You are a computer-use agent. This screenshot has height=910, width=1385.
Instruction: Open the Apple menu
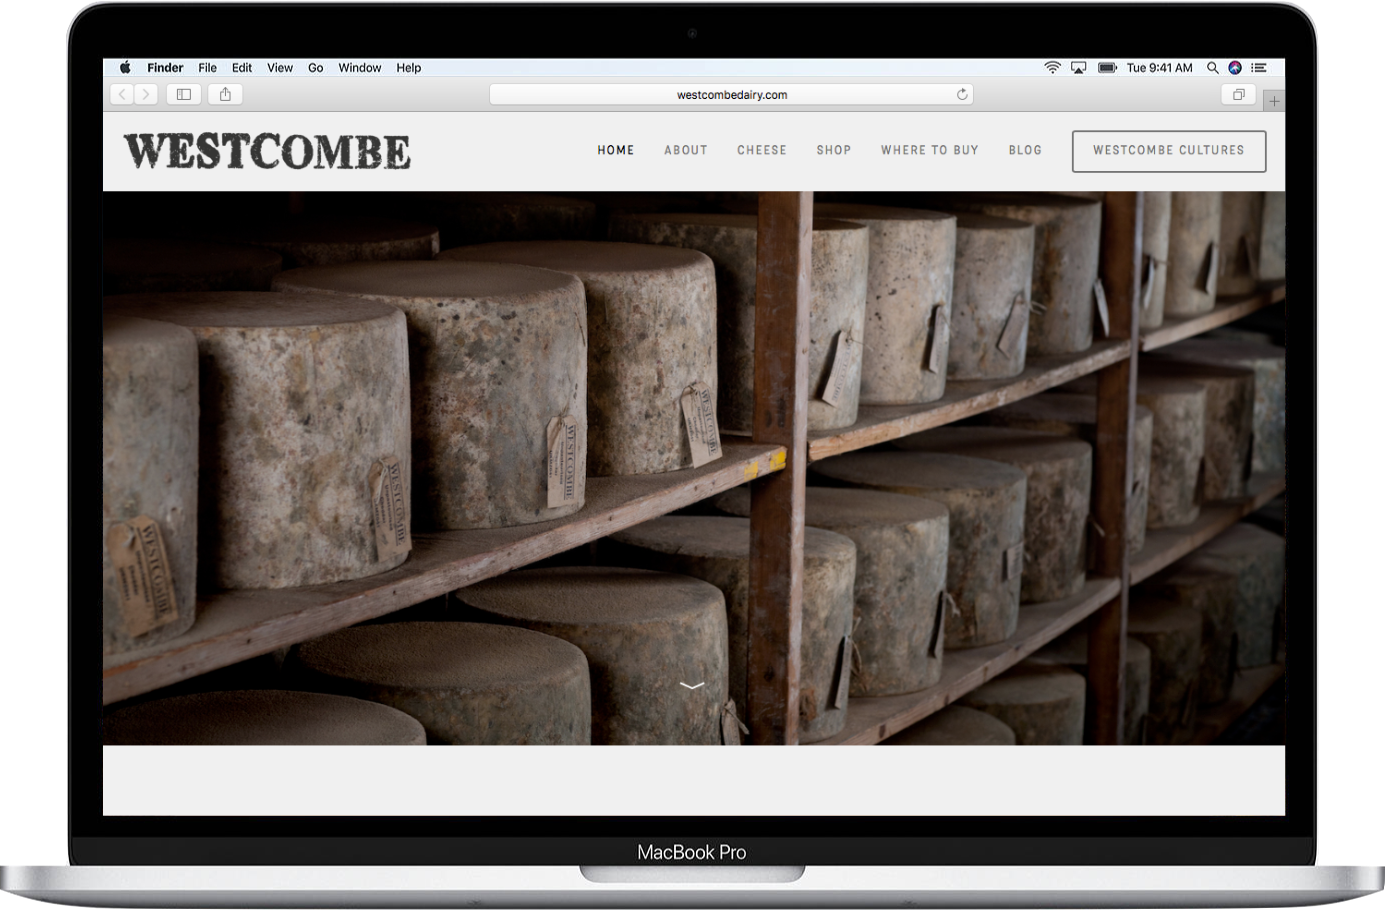point(124,67)
